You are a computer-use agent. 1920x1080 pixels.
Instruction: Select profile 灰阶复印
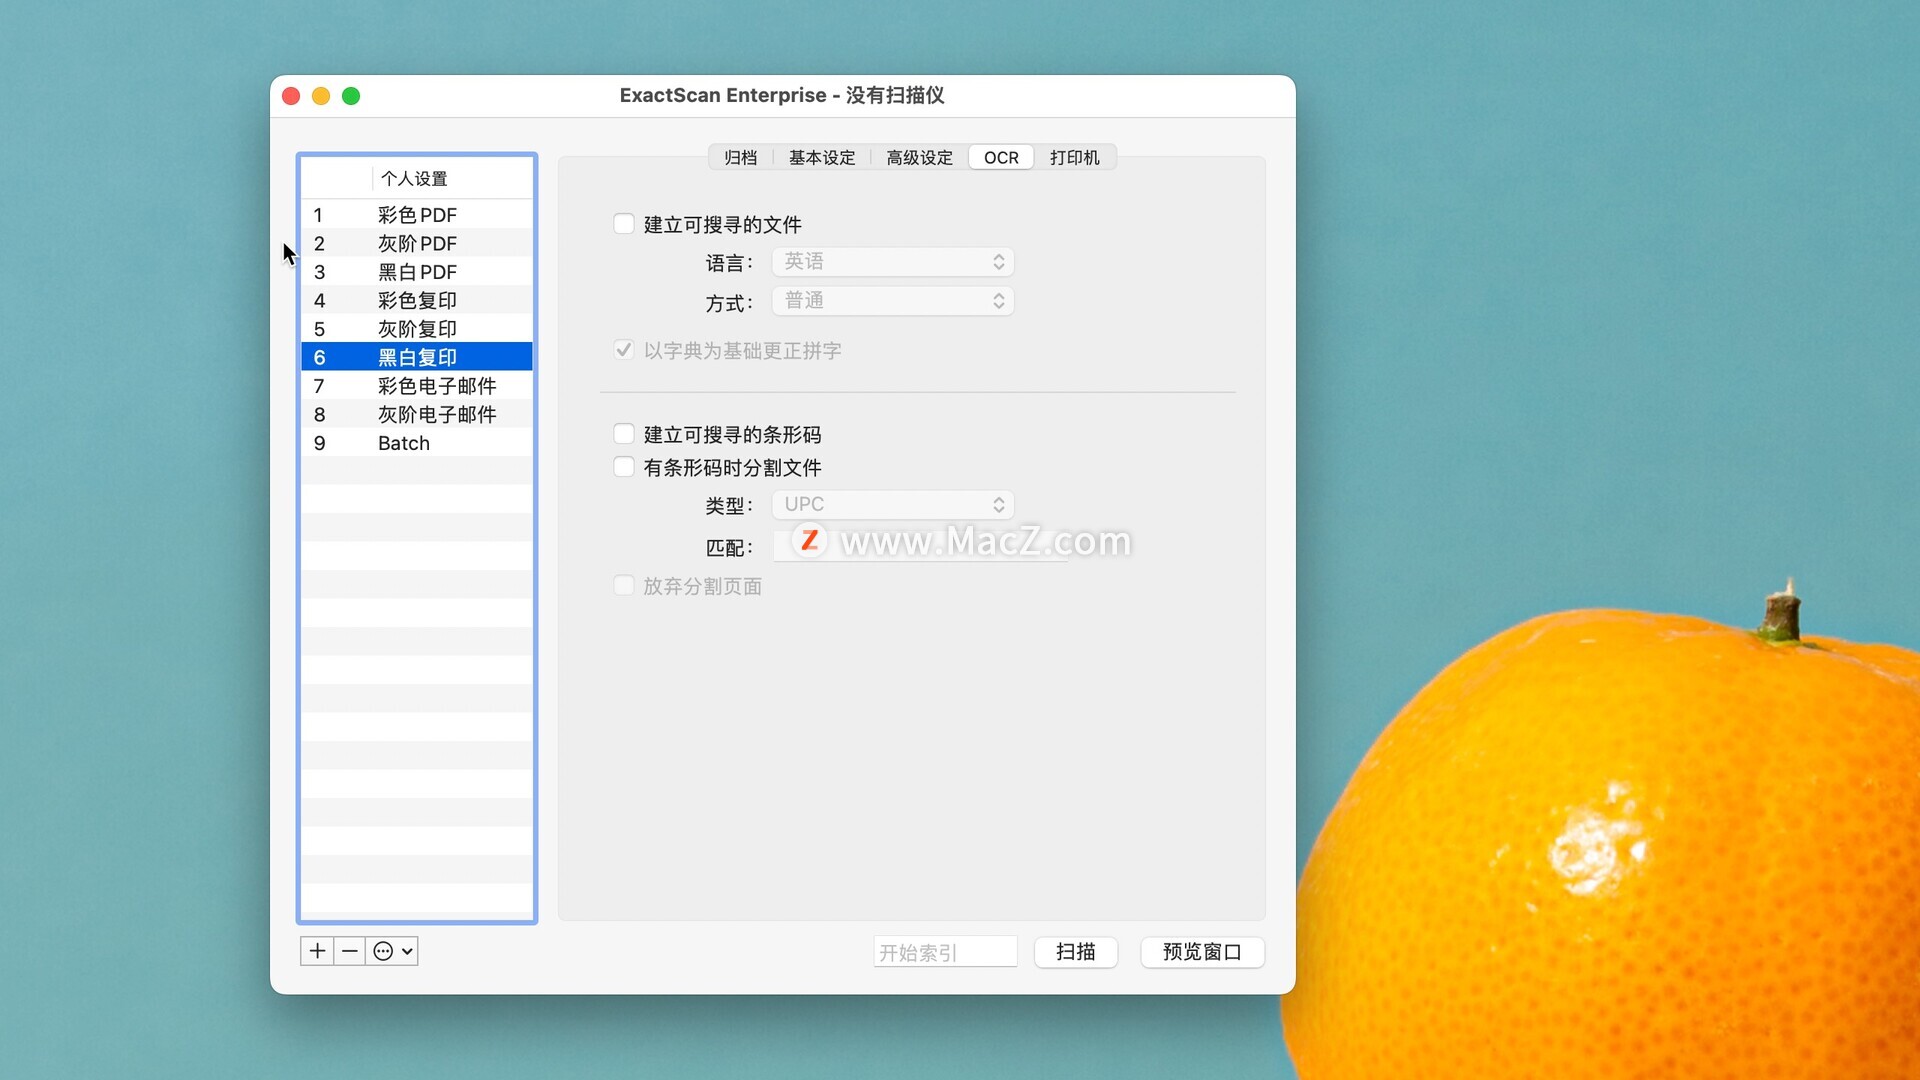[x=417, y=329]
